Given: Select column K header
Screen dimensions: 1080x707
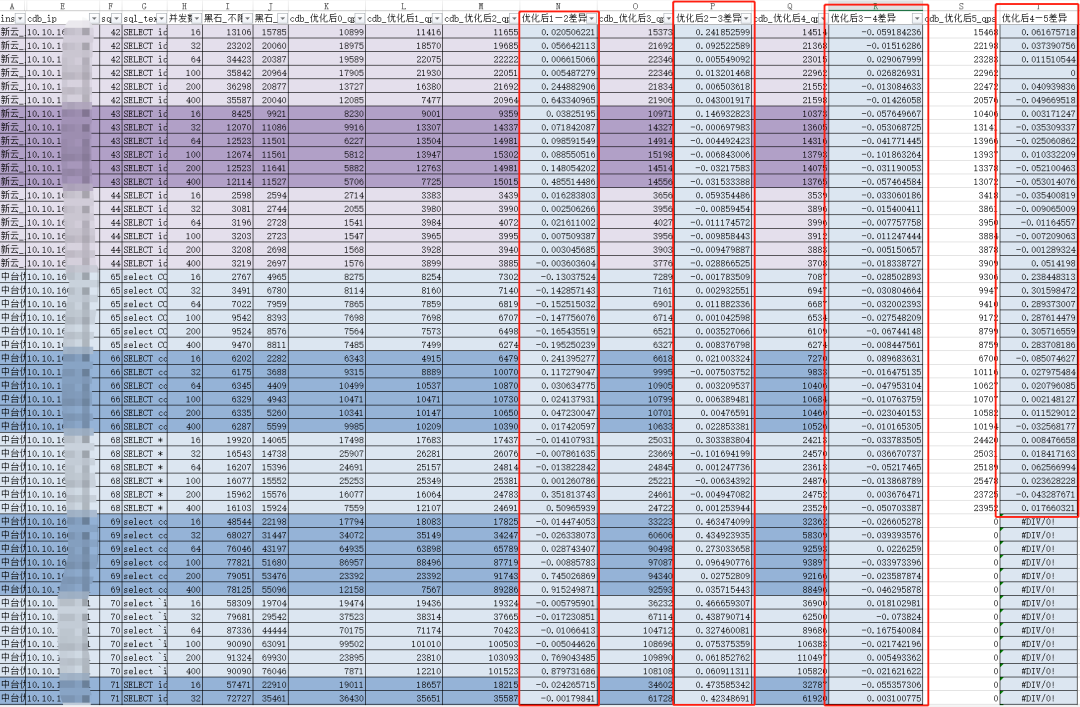Looking at the screenshot, I should [326, 6].
